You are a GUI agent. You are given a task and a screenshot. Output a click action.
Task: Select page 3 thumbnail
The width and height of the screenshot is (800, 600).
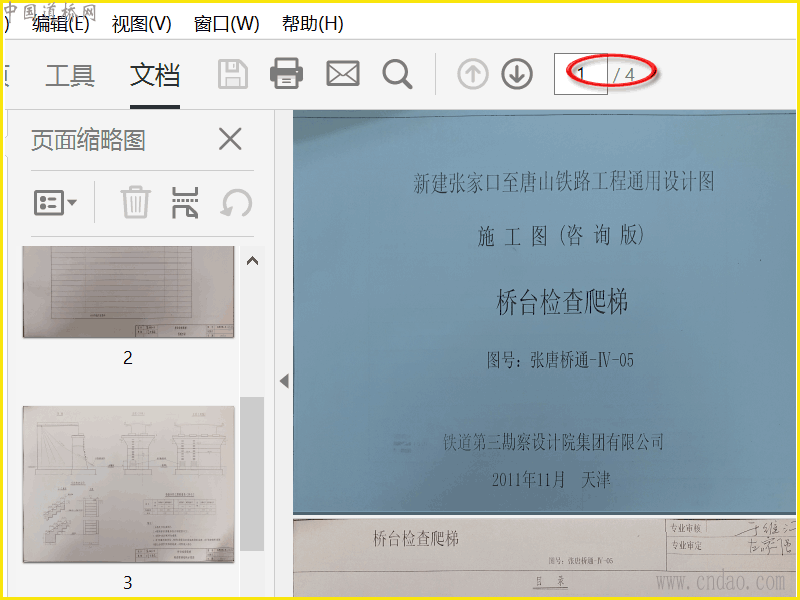tap(129, 484)
